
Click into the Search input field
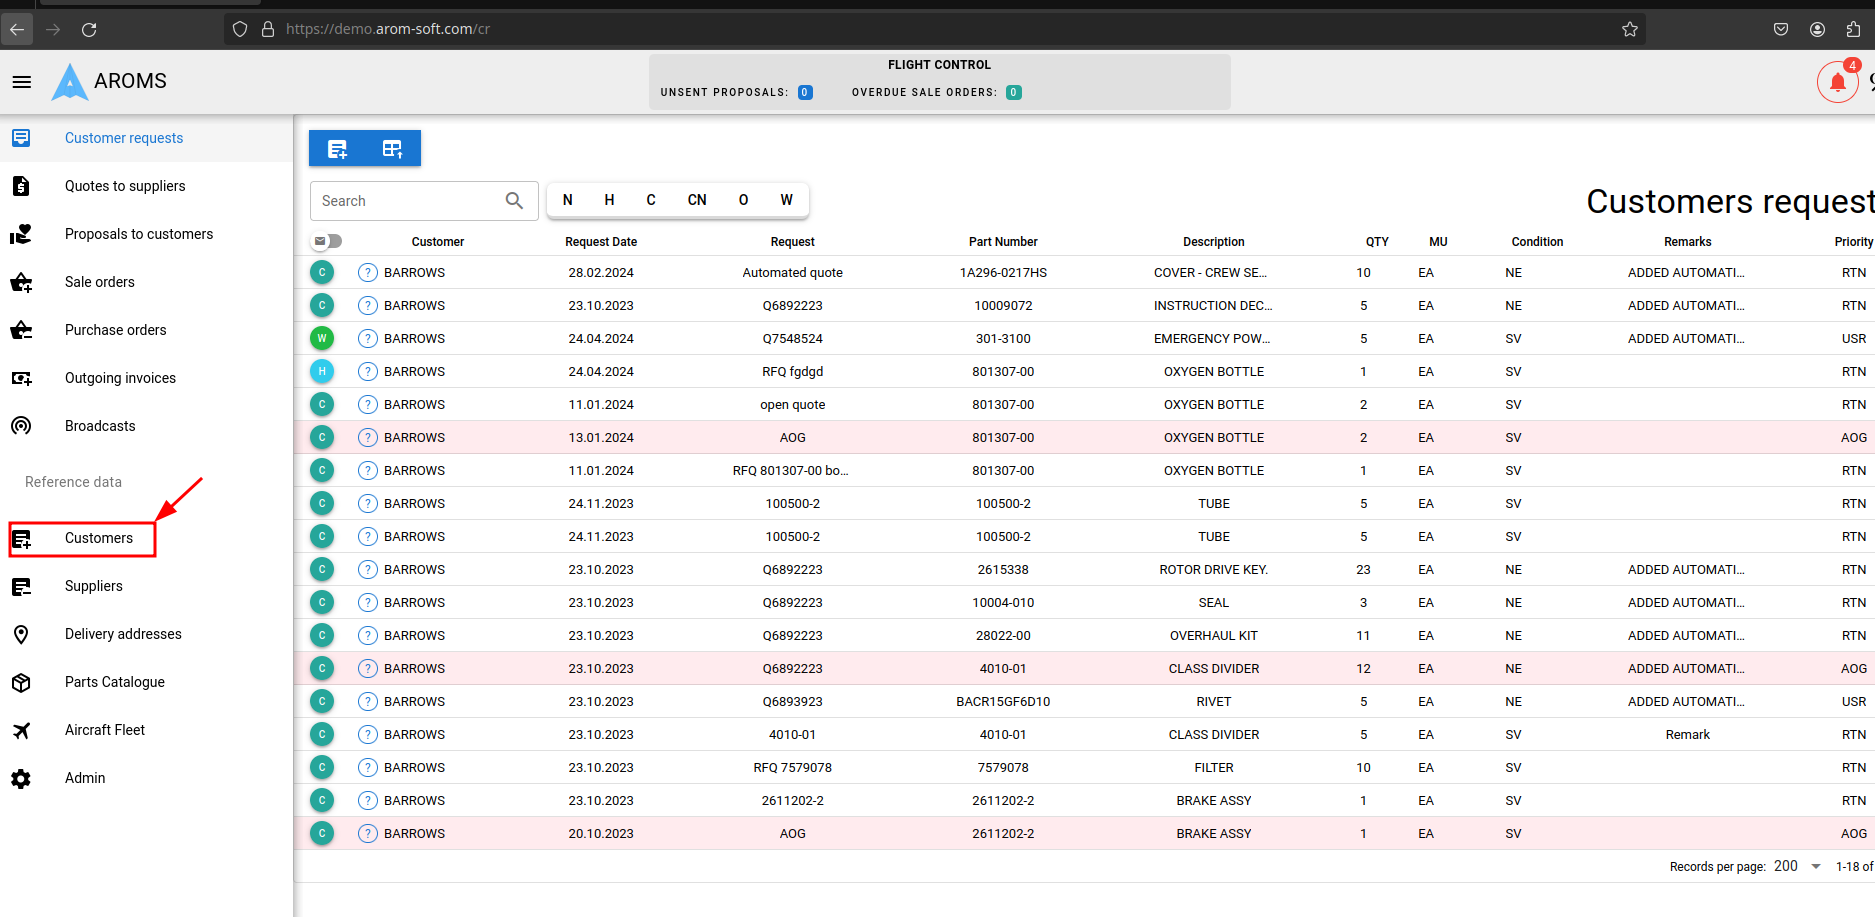point(408,201)
